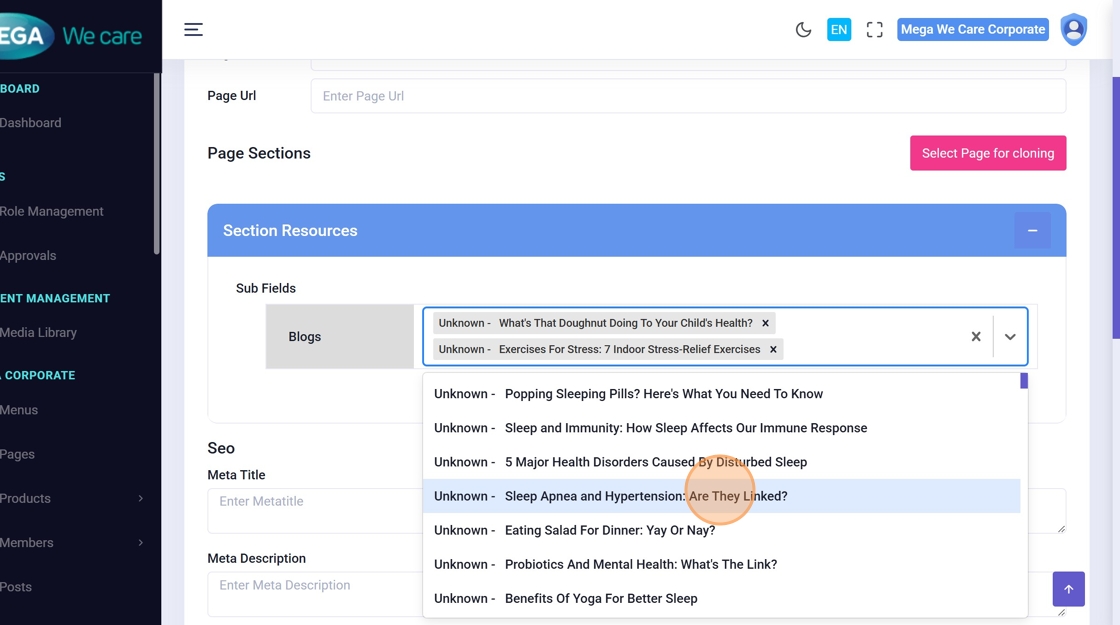This screenshot has width=1120, height=625.
Task: Click the Mega We Care Corporate button
Action: point(972,30)
